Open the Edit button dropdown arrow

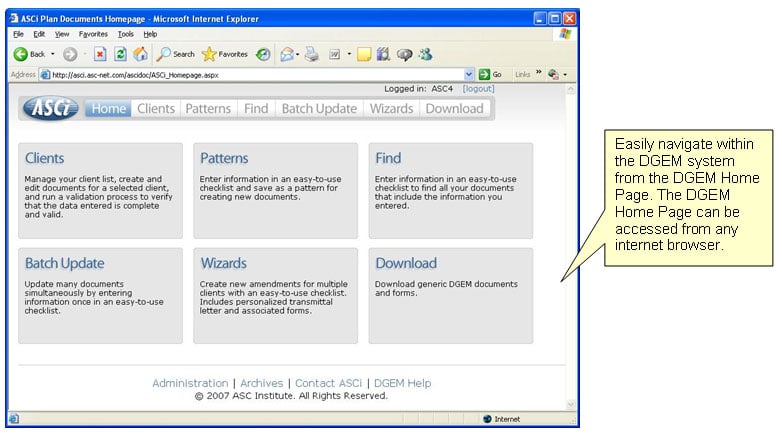click(x=349, y=54)
